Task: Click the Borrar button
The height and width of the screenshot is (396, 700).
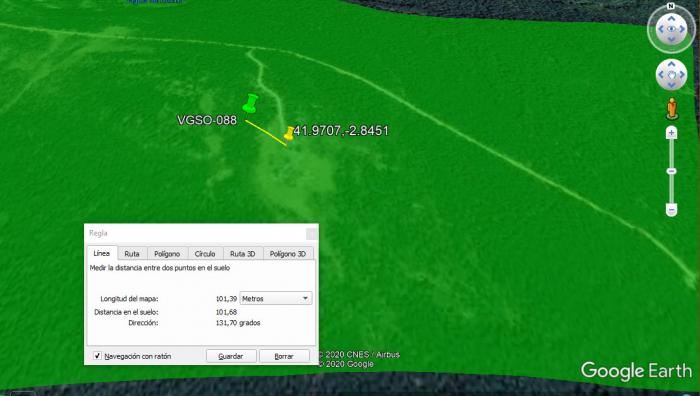Action: click(284, 356)
